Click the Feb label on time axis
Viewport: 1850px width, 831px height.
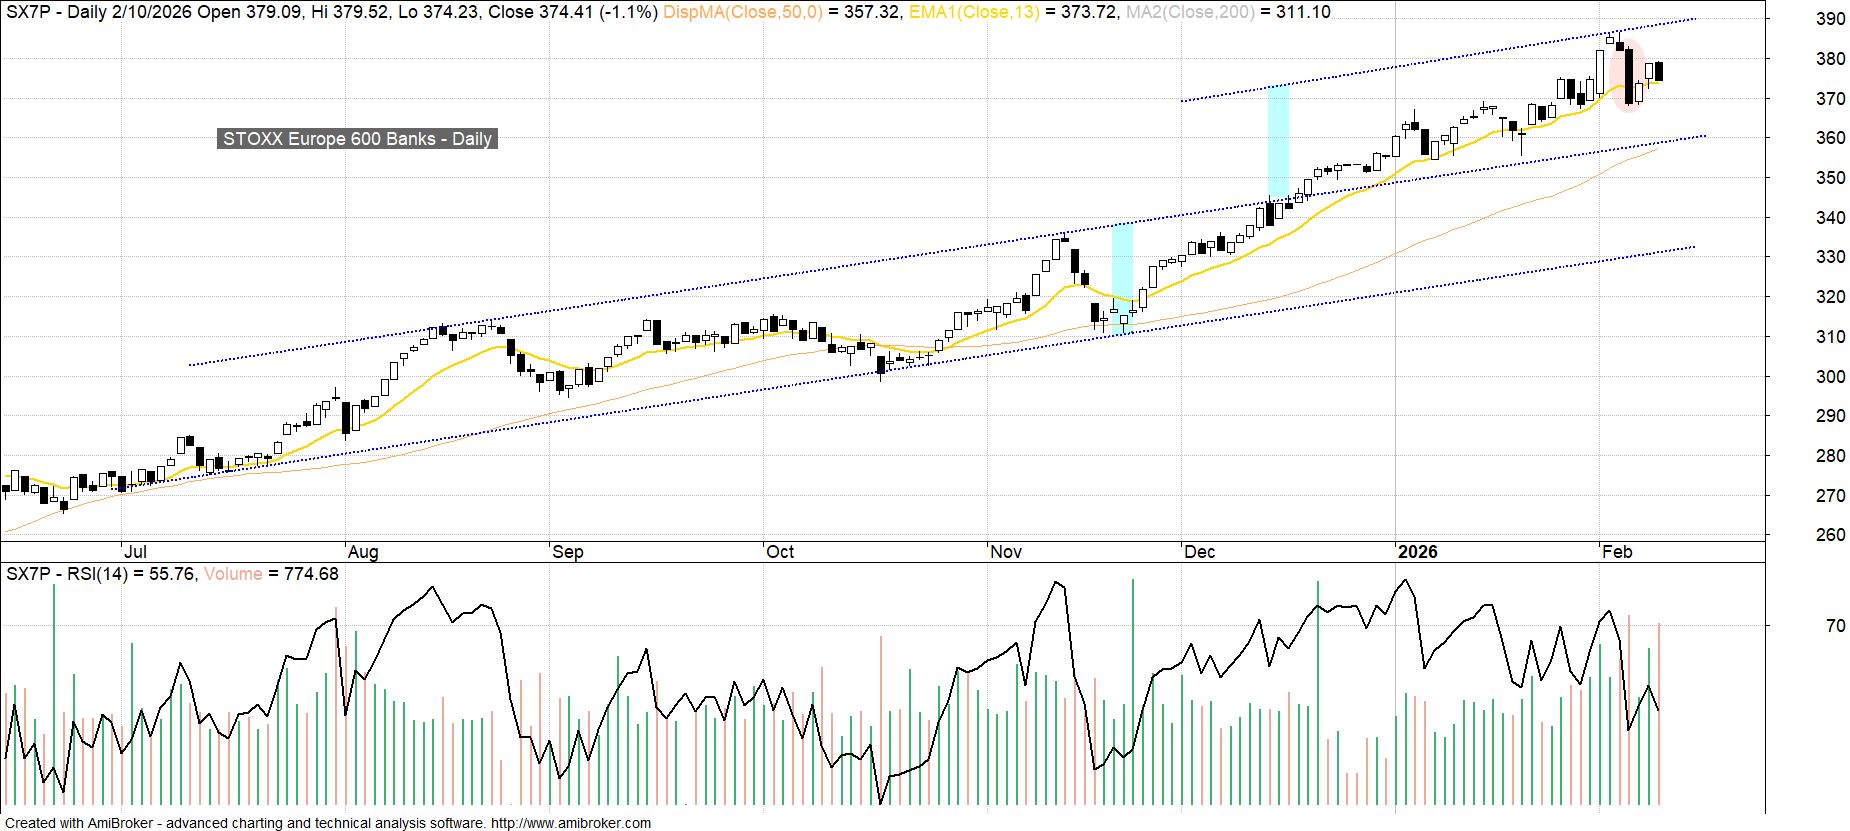1617,552
